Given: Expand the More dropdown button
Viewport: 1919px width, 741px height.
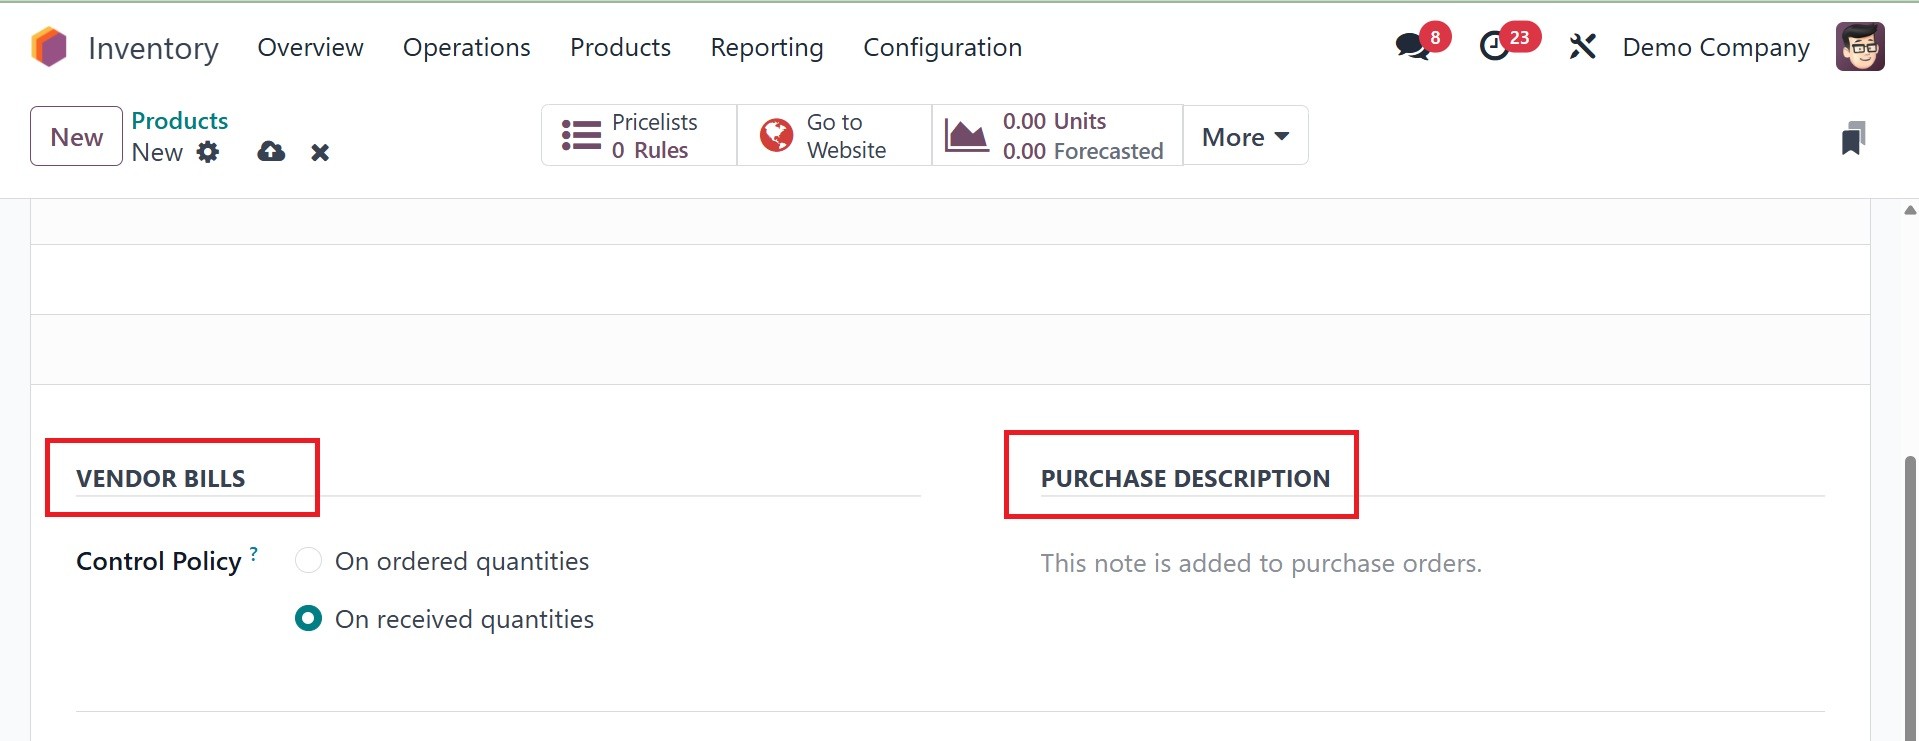Looking at the screenshot, I should click(x=1245, y=137).
